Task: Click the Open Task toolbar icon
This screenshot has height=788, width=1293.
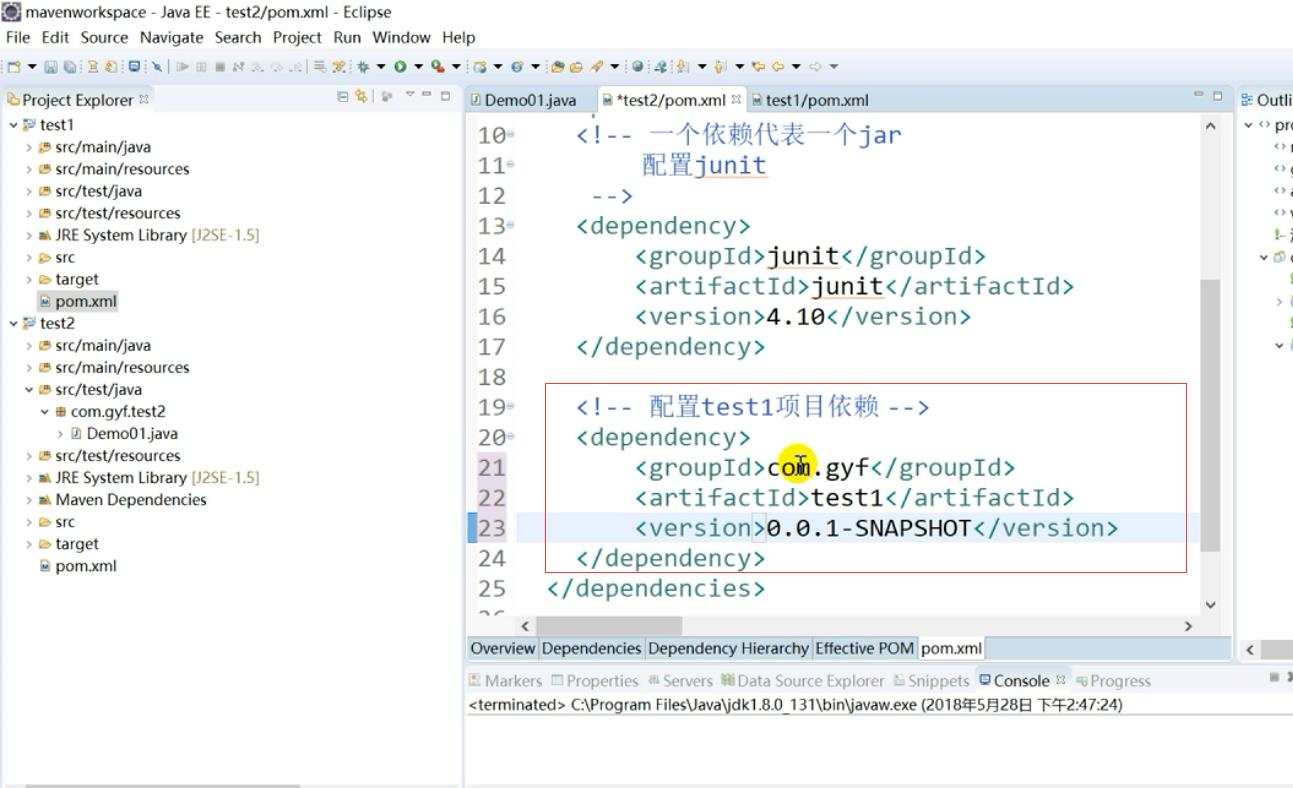Action: 576,67
